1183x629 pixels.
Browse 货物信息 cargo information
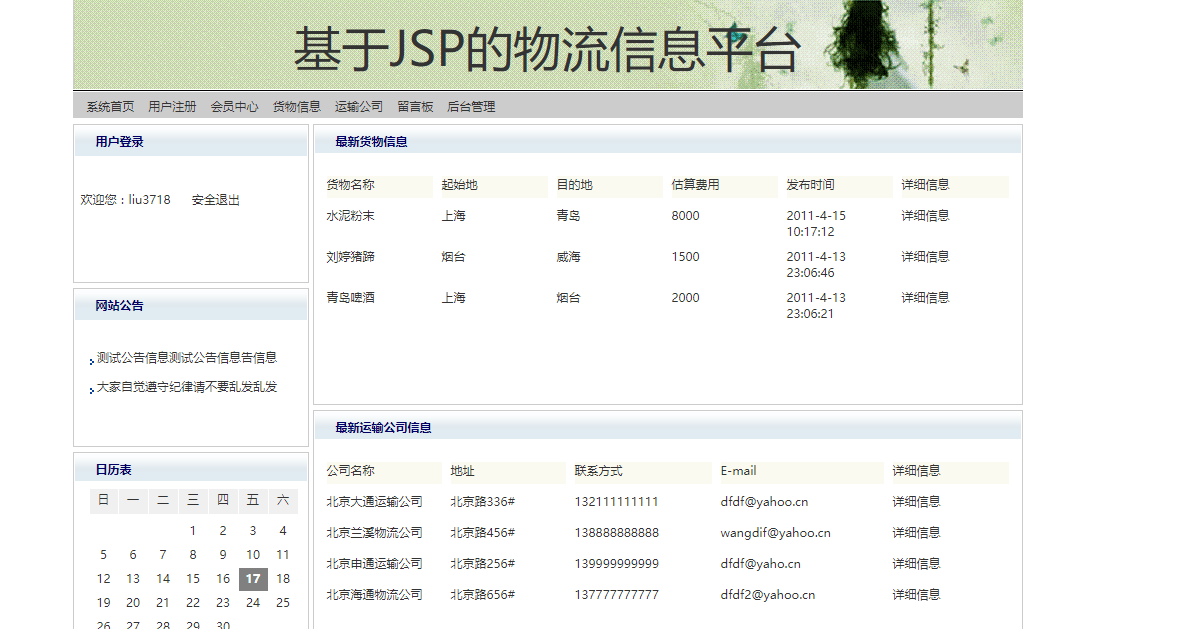click(296, 106)
